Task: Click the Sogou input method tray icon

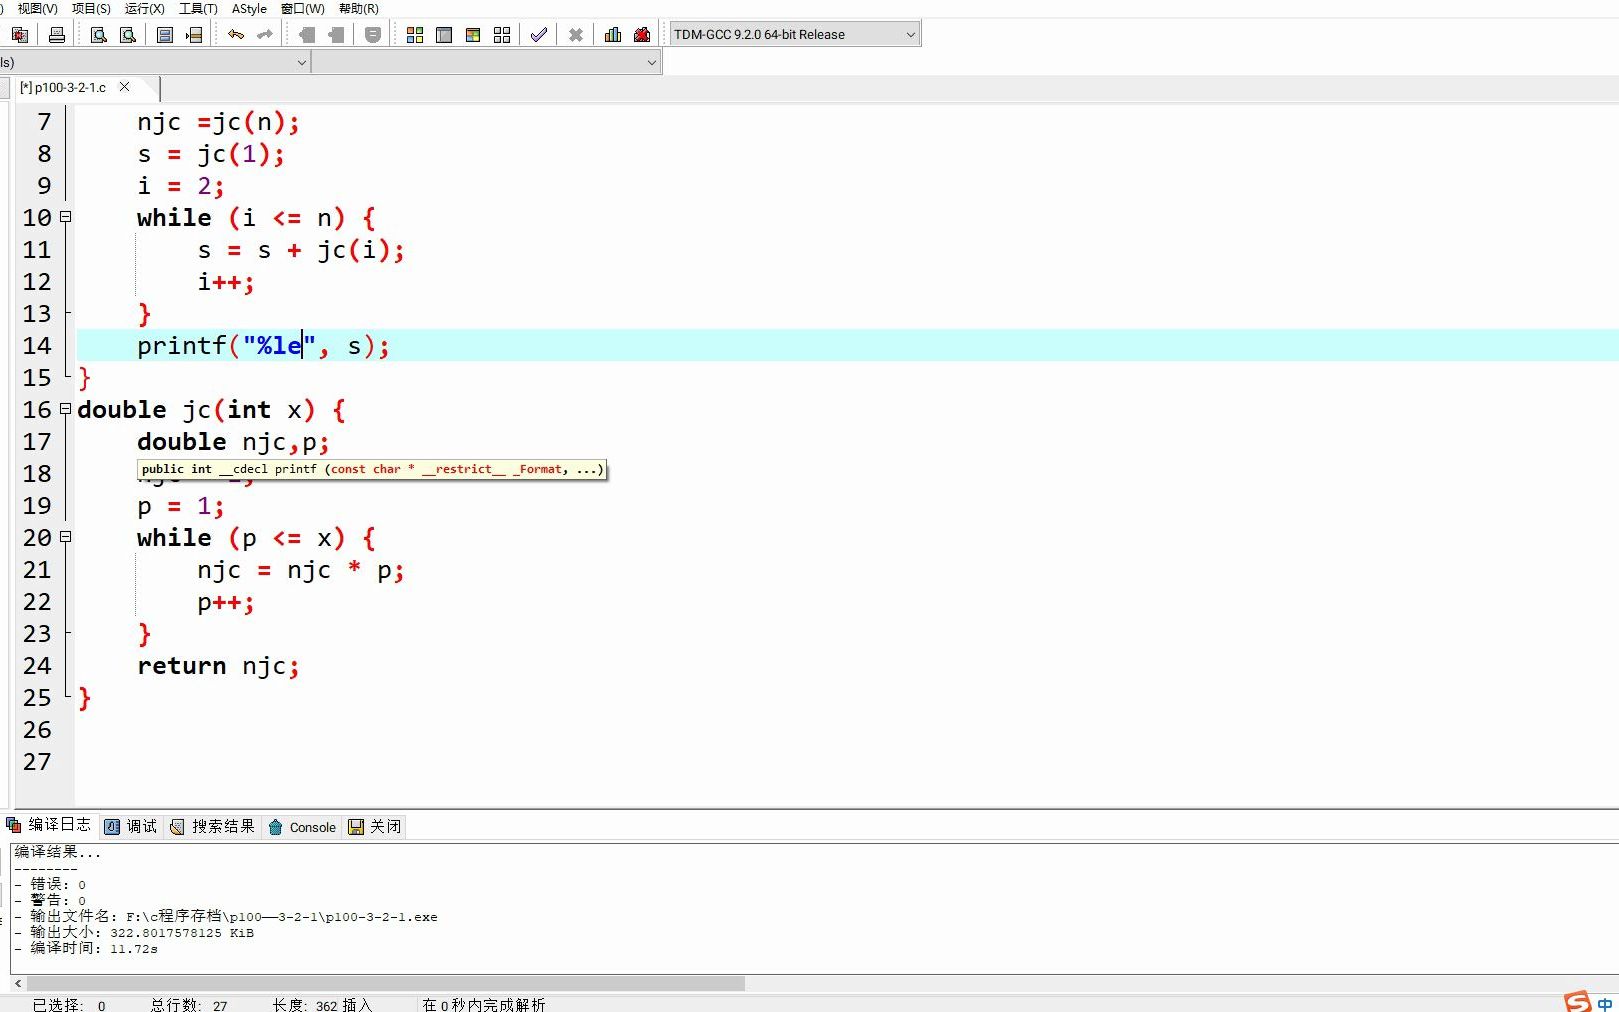Action: (x=1577, y=1002)
